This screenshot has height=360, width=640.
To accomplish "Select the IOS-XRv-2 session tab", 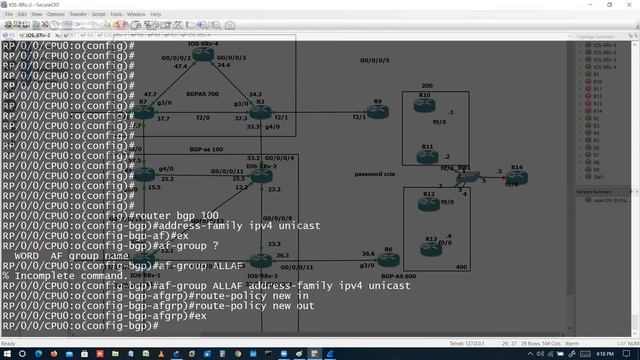I will [37, 36].
